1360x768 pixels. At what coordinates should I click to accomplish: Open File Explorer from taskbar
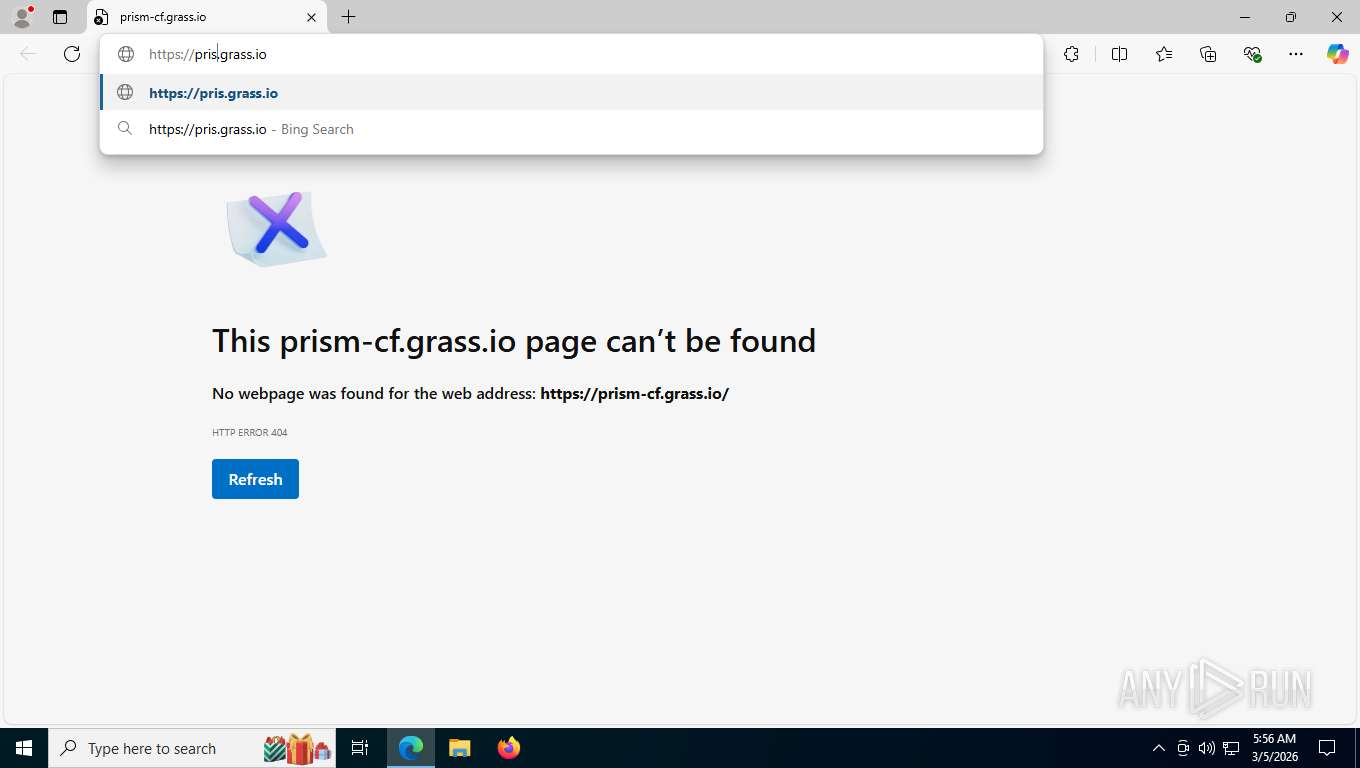[459, 748]
